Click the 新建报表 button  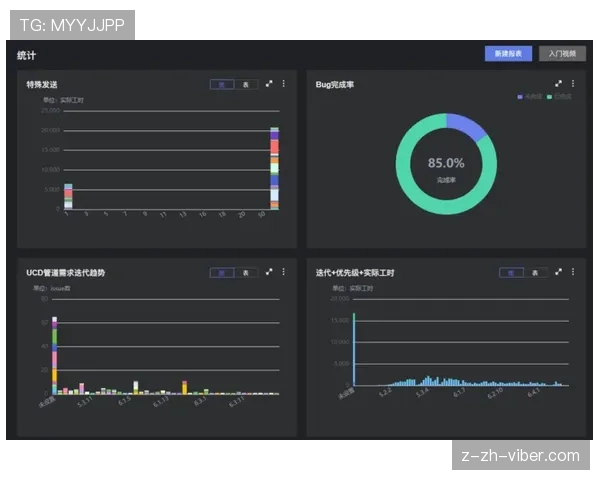(508, 54)
